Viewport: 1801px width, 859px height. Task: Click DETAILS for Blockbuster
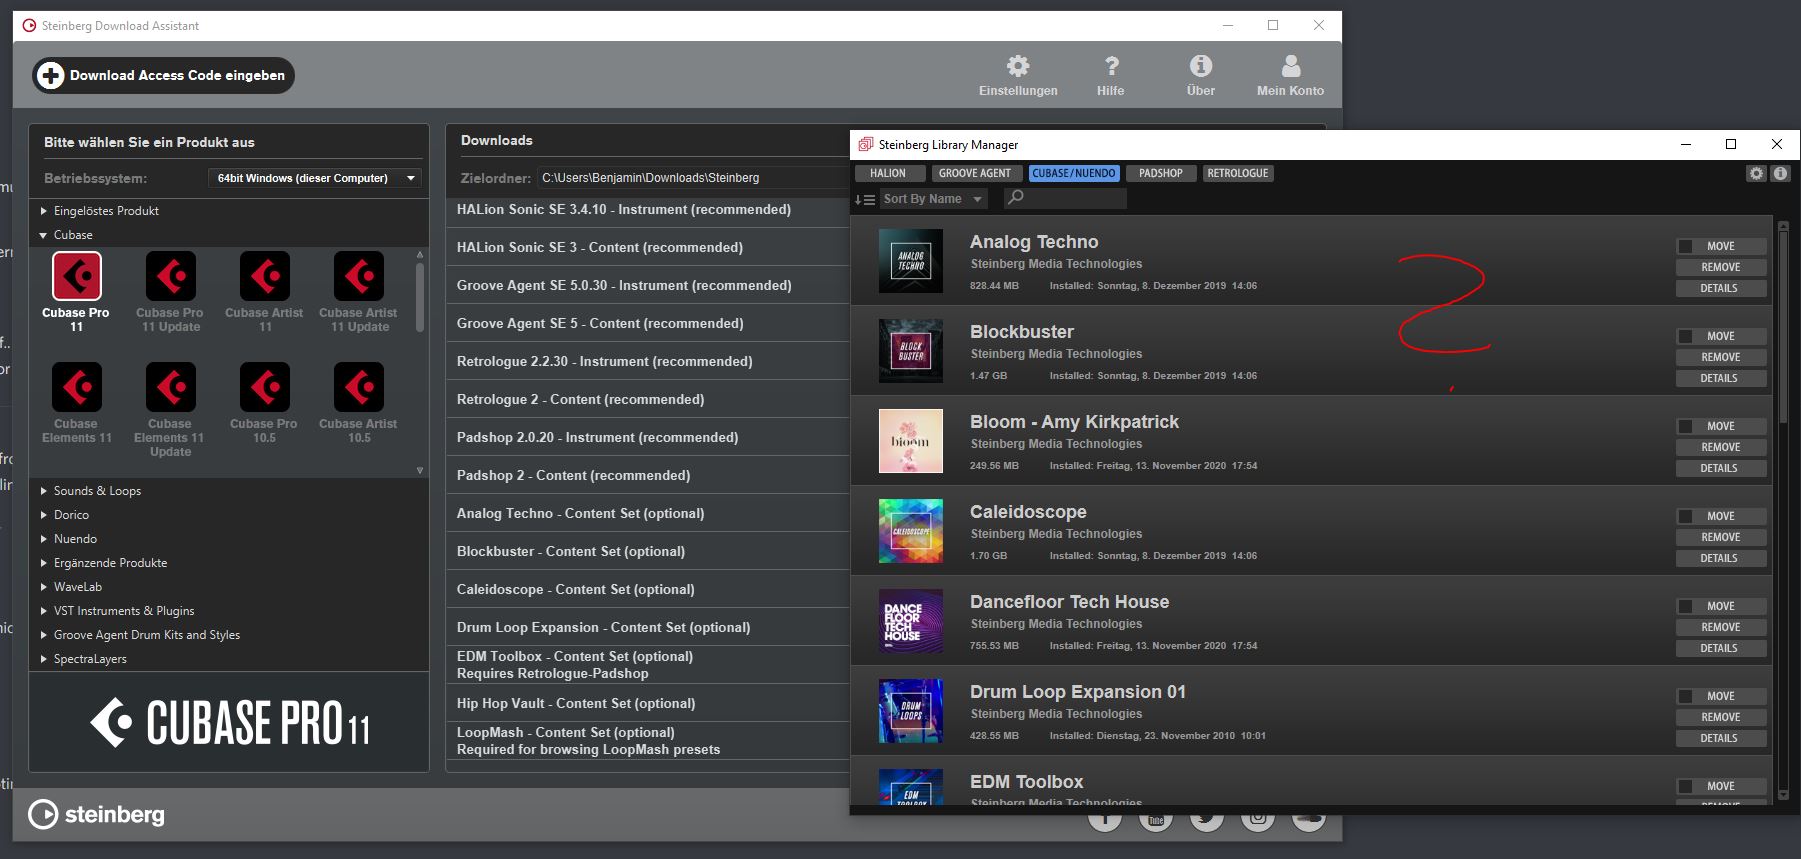[1721, 378]
